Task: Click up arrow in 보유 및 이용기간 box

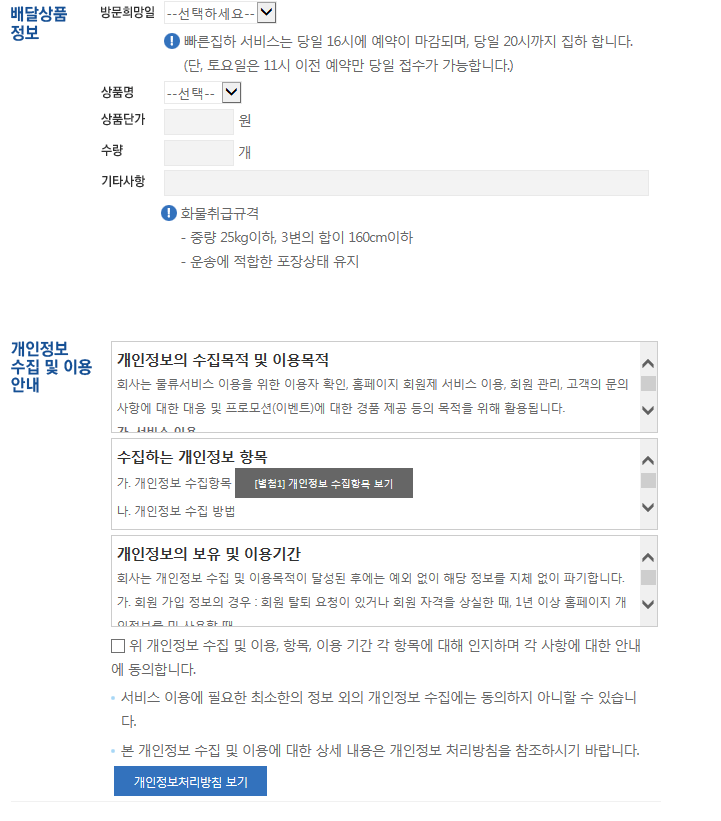Action: [x=648, y=557]
